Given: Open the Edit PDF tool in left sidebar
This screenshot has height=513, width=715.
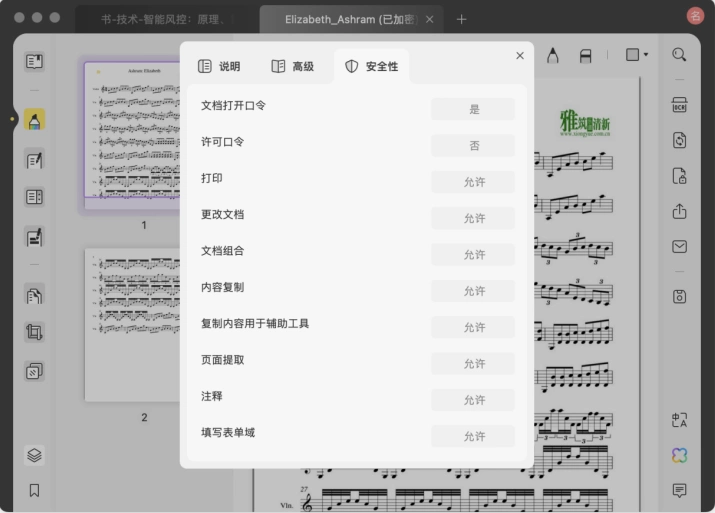Looking at the screenshot, I should (34, 160).
